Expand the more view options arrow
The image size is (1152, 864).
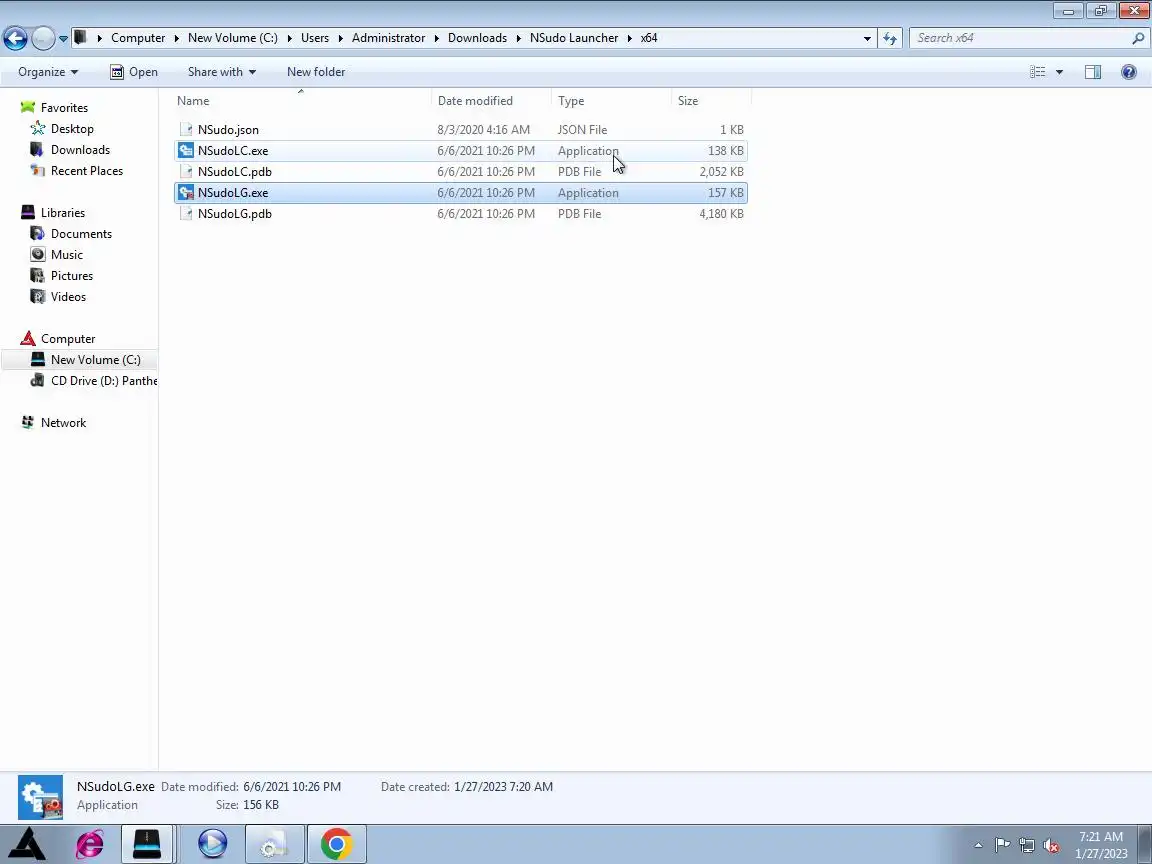1059,72
